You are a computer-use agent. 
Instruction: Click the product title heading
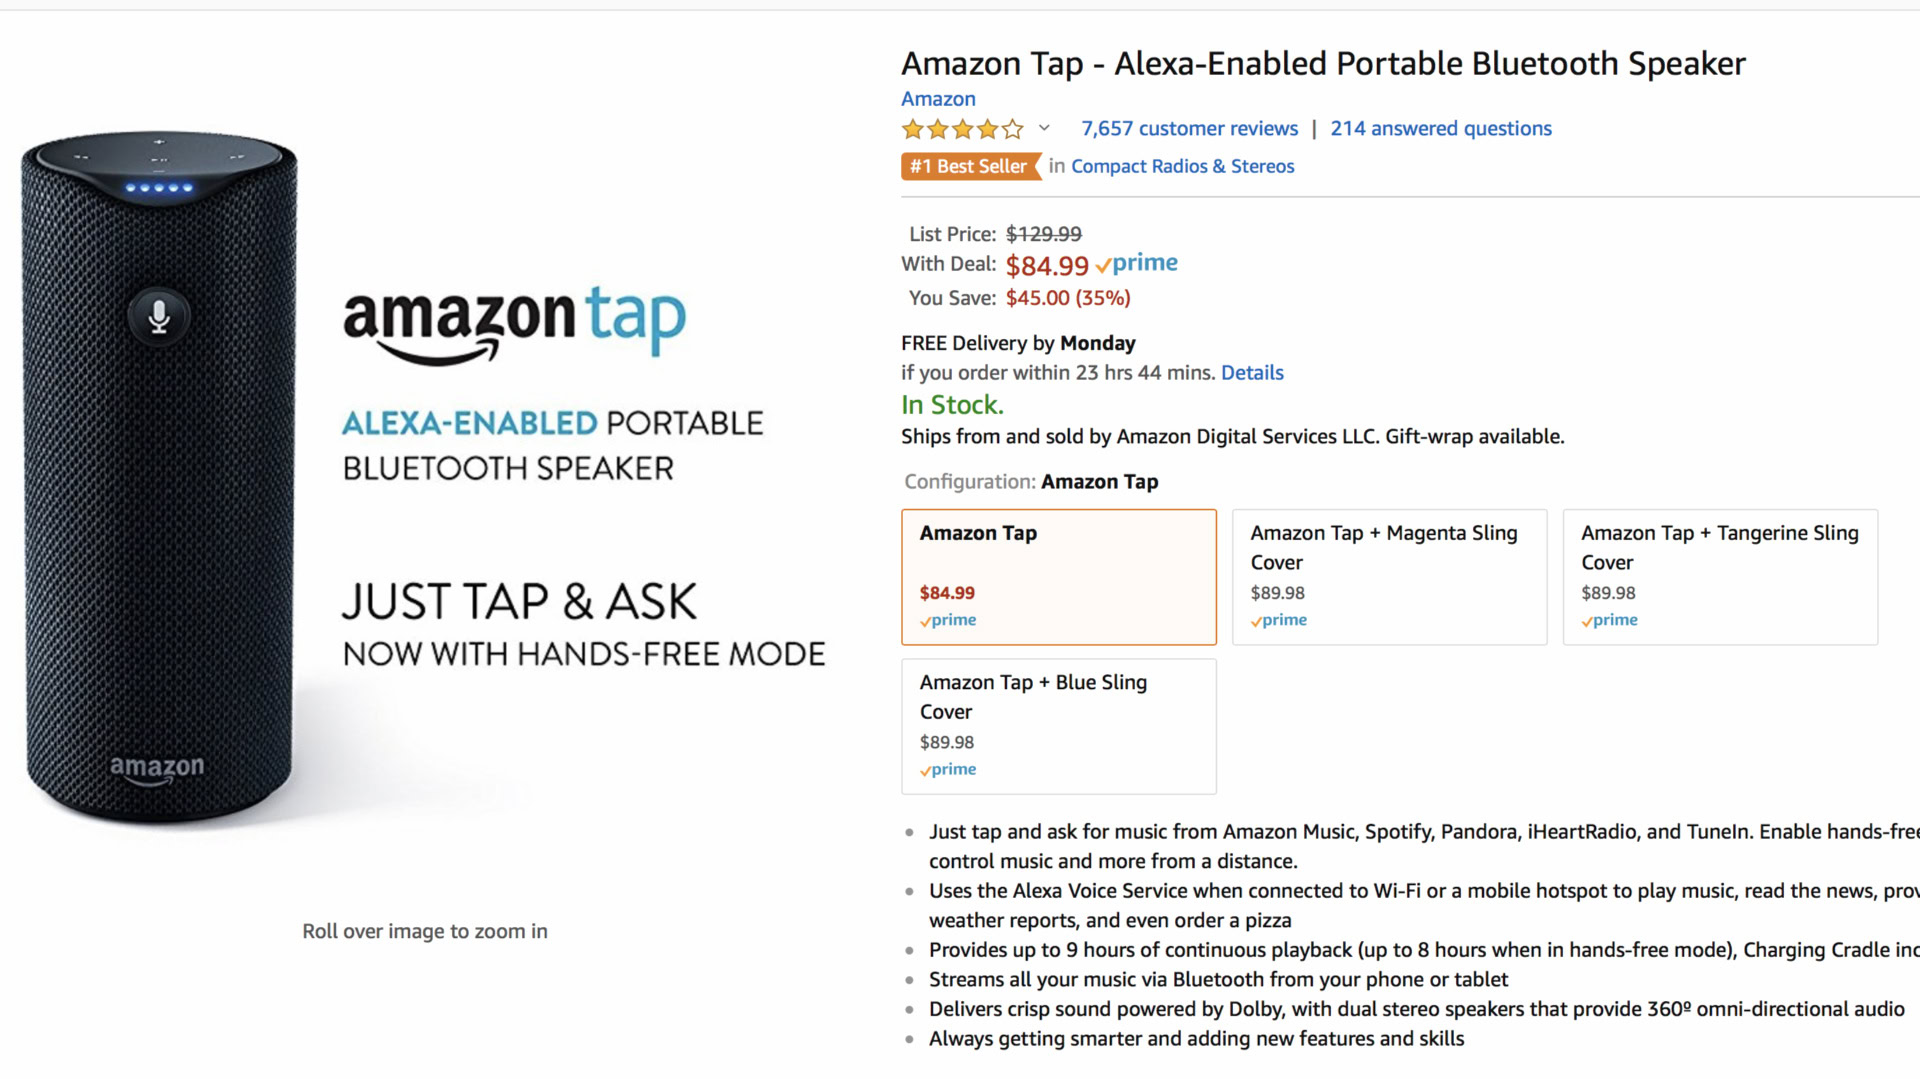tap(1322, 64)
